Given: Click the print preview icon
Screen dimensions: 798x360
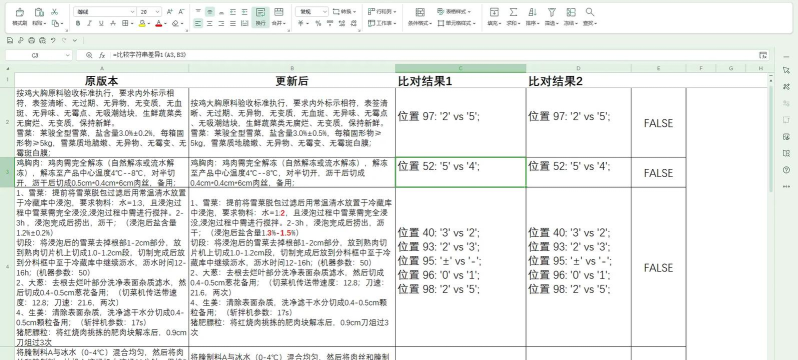Looking at the screenshot, I should point(42,40).
